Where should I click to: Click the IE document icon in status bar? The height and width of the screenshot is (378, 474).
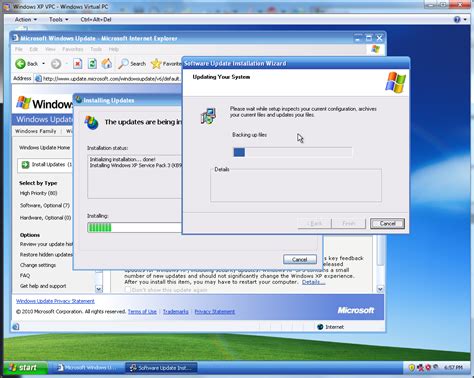click(16, 327)
